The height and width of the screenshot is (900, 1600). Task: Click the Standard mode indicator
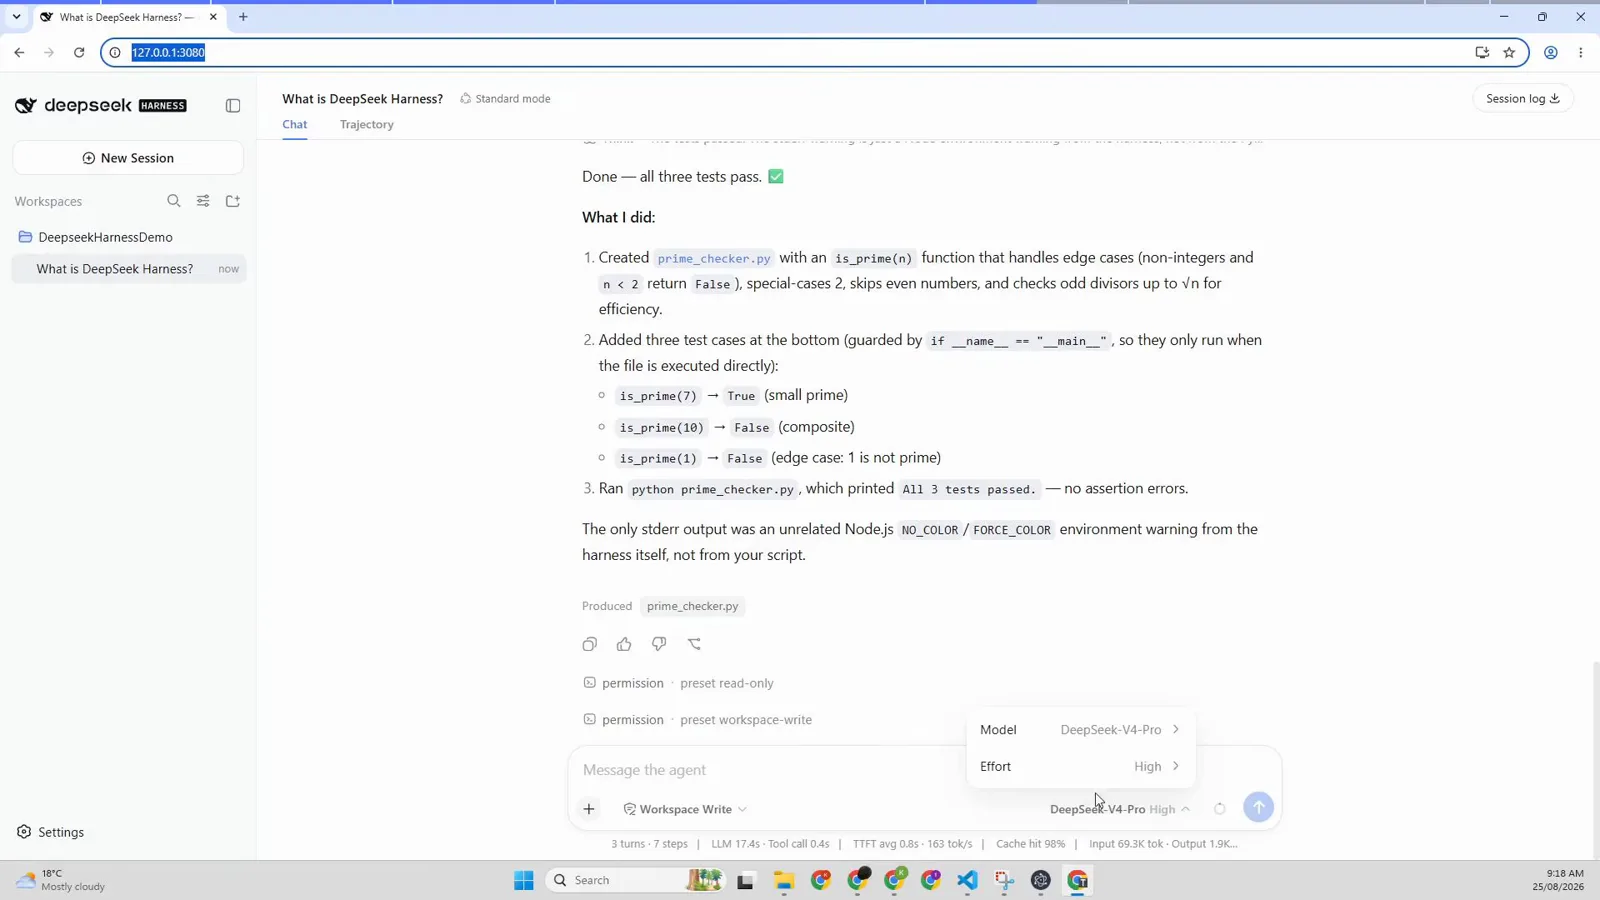tap(505, 99)
